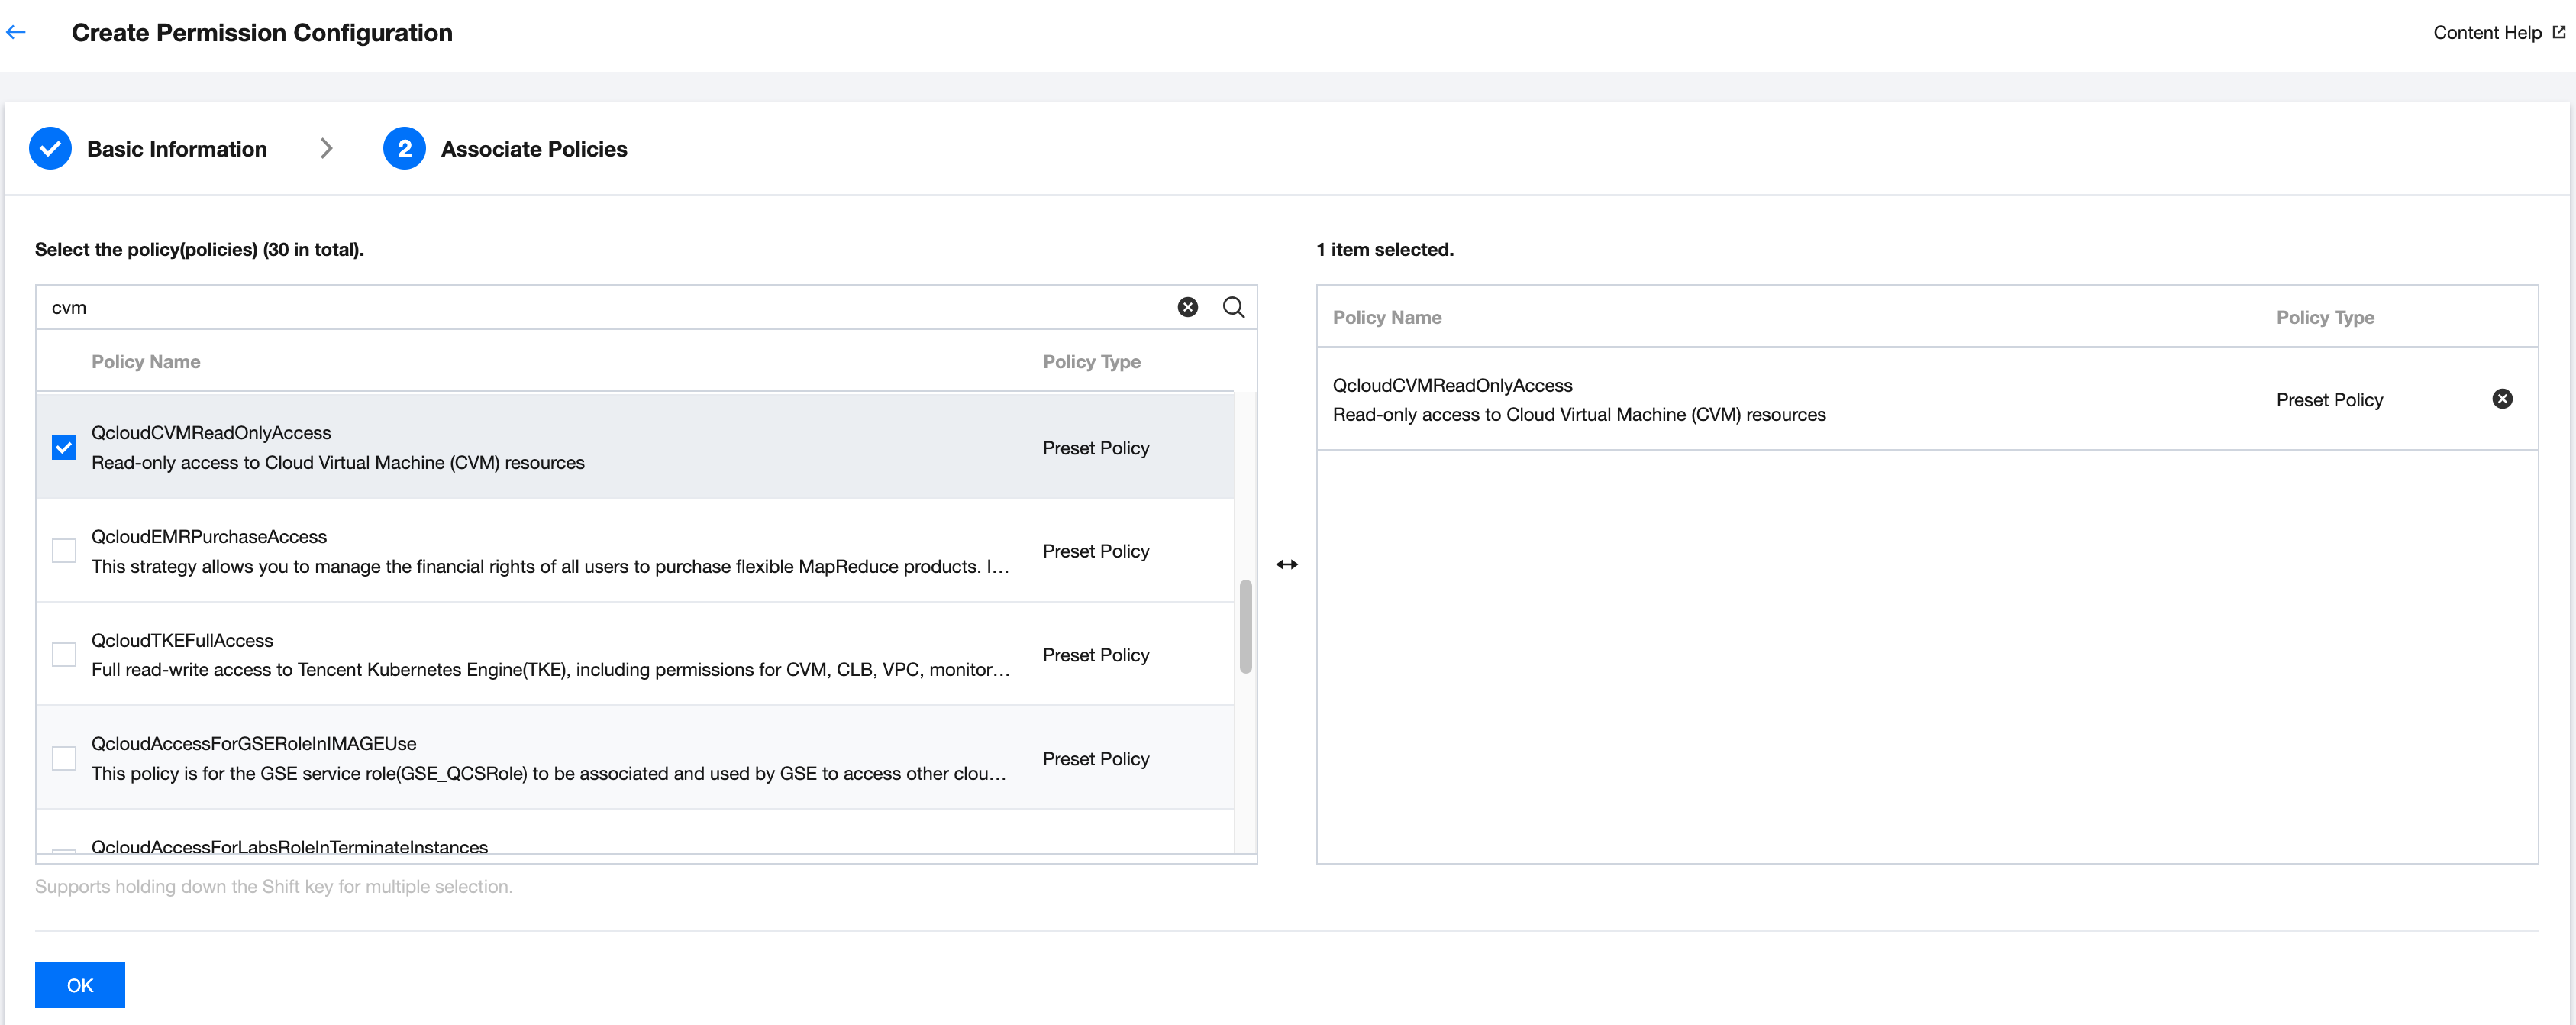Open Content Help external link icon
Image resolution: width=2576 pixels, height=1025 pixels.
pos(2558,33)
